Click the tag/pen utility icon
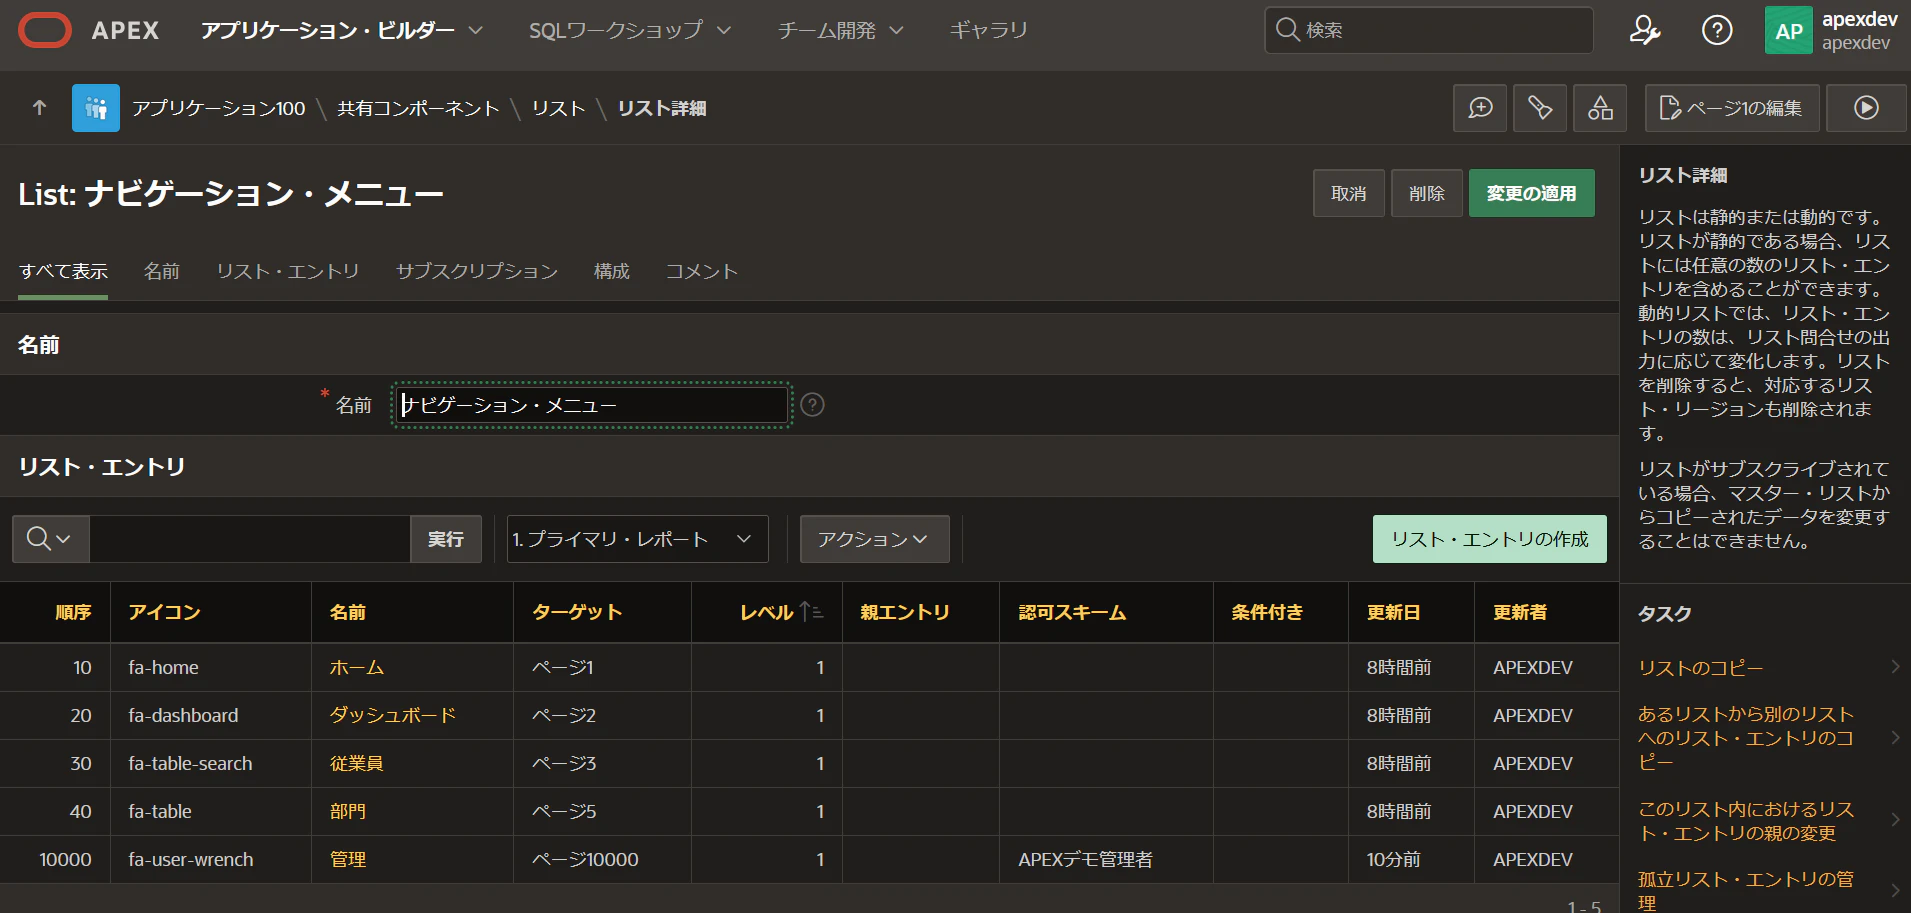The image size is (1911, 913). 1540,108
